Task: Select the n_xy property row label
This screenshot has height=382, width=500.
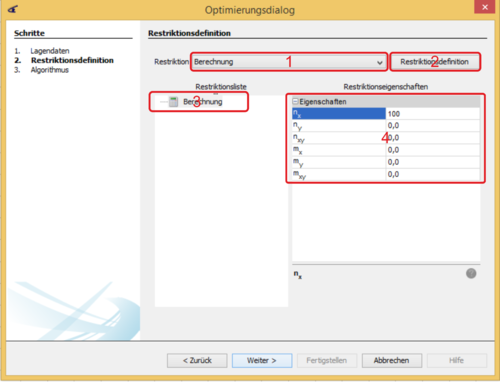Action: tap(339, 138)
